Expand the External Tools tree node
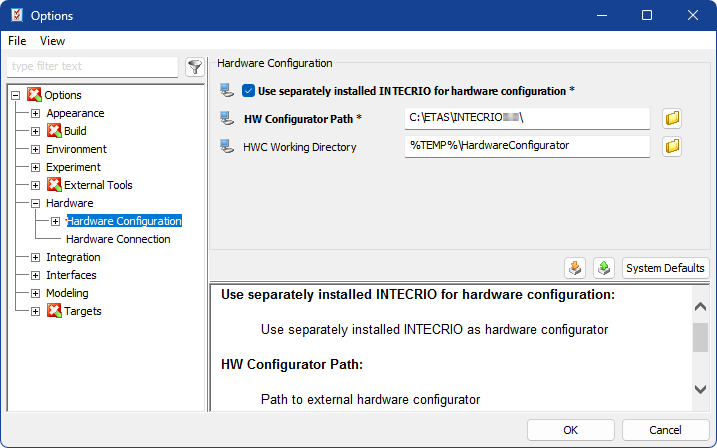The width and height of the screenshot is (717, 448). coord(35,185)
